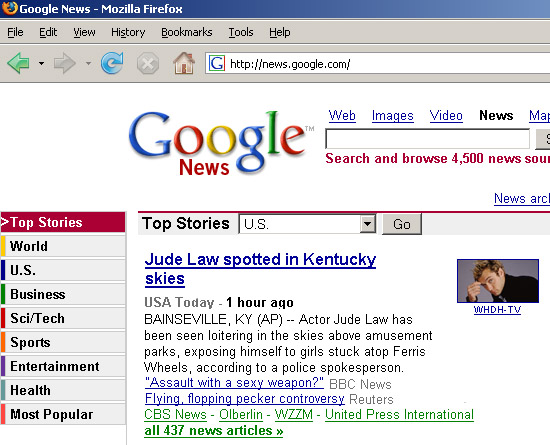Open the Images search link
Image resolution: width=550 pixels, height=445 pixels.
(x=393, y=116)
